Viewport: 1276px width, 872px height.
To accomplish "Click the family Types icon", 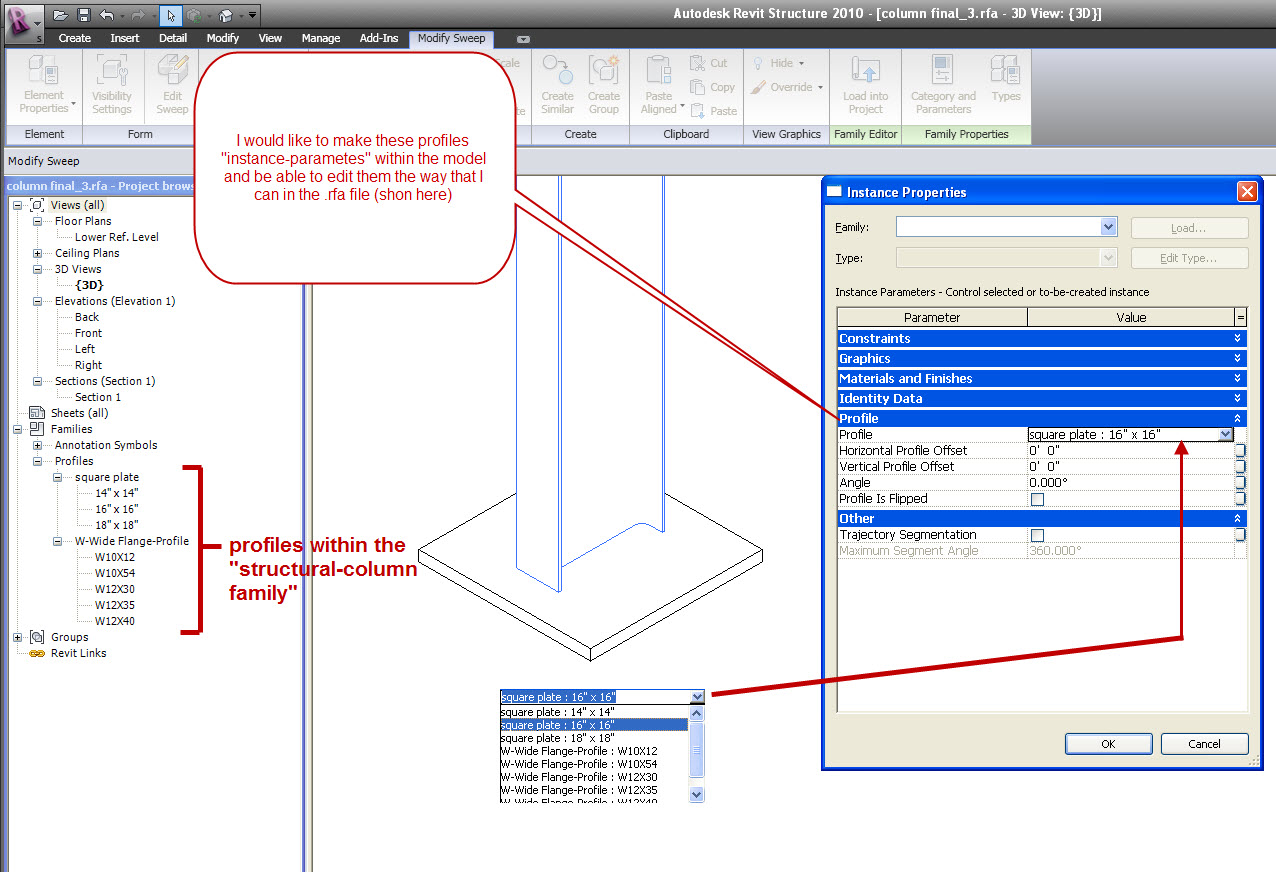I will tap(1005, 70).
